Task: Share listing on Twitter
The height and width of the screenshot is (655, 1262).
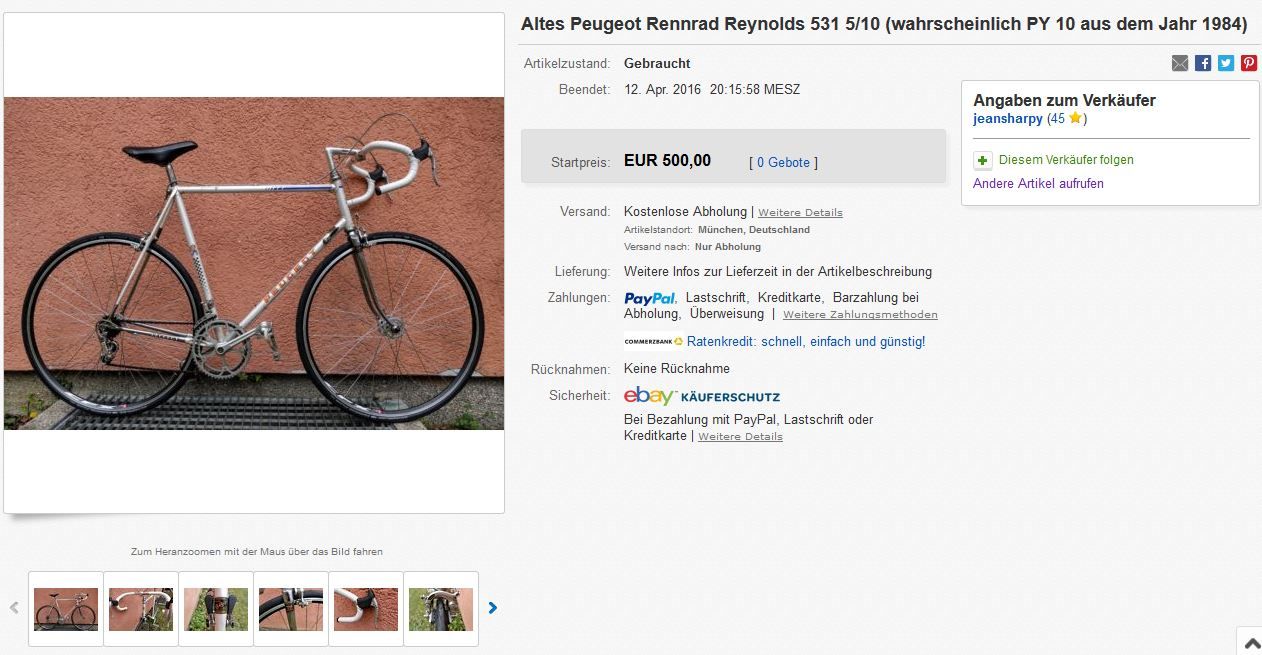Action: coord(1226,63)
